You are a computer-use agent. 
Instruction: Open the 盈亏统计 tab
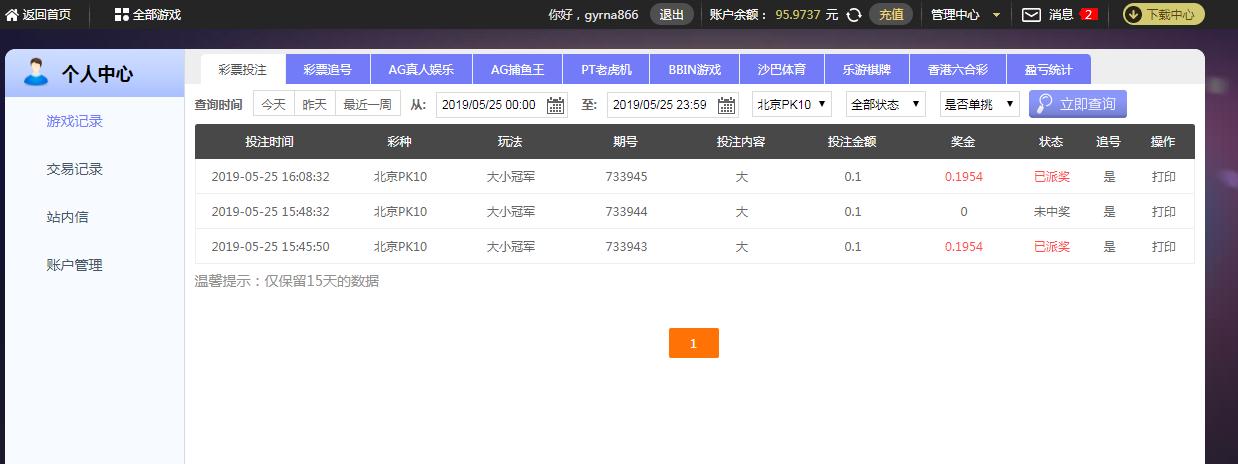(x=1048, y=69)
